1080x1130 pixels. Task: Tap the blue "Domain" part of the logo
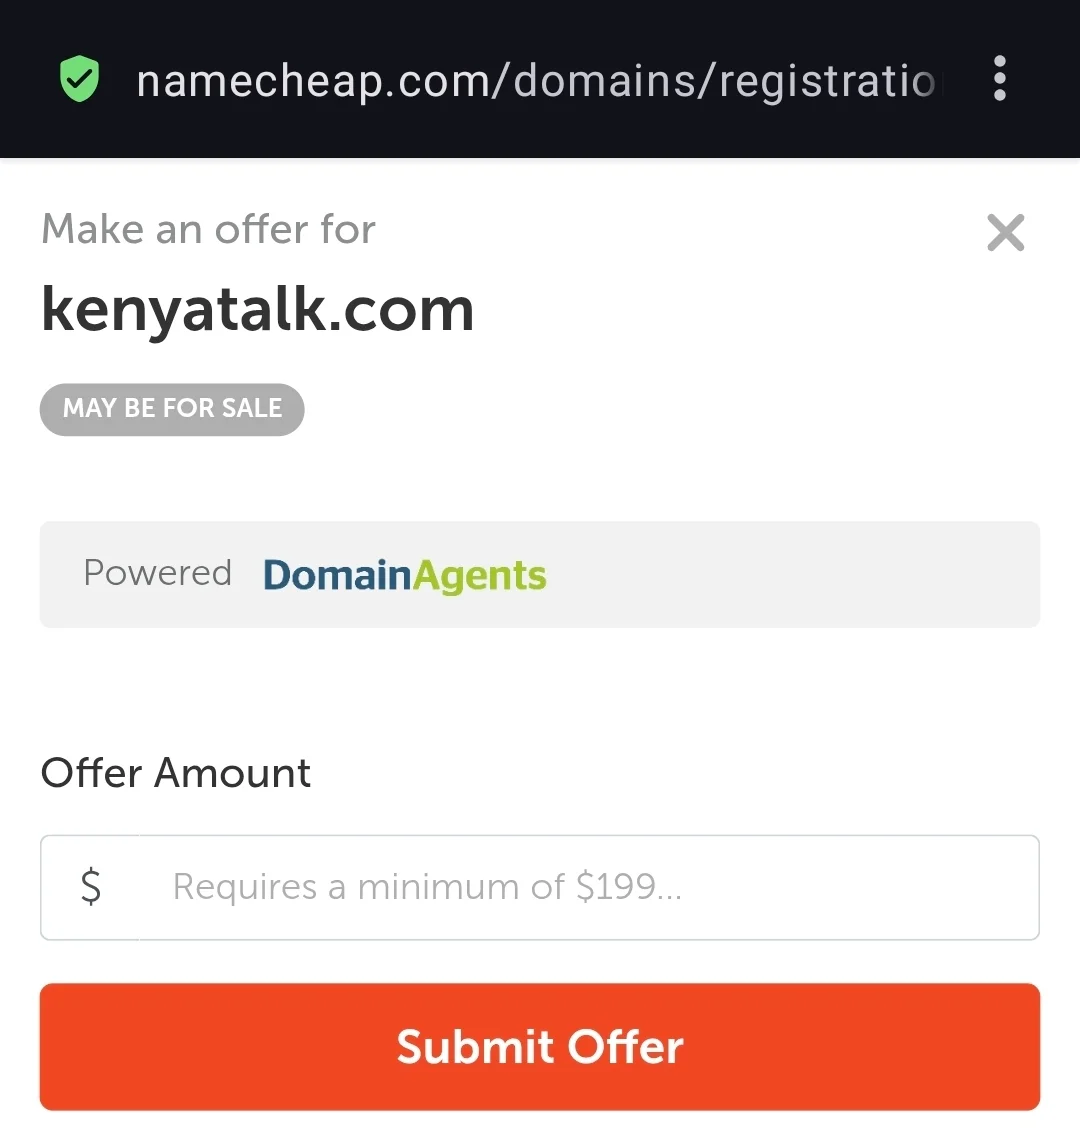click(337, 574)
